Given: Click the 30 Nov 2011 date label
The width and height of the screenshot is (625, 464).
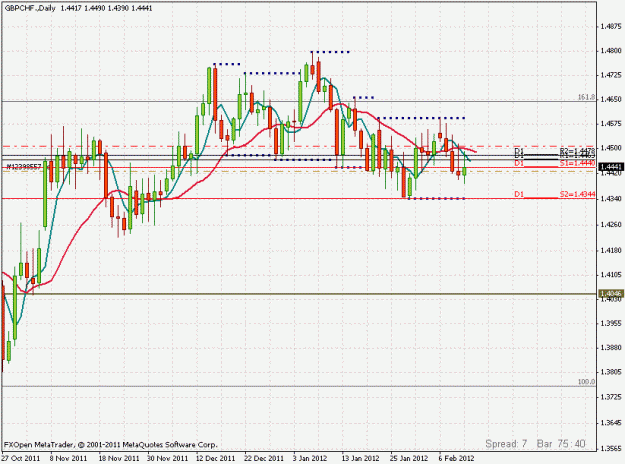Looking at the screenshot, I should click(167, 458).
